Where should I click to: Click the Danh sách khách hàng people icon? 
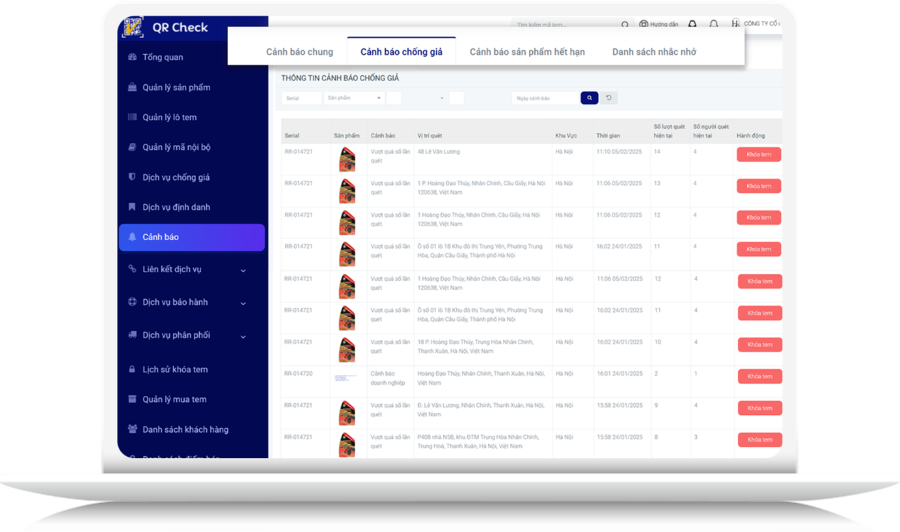[132, 429]
